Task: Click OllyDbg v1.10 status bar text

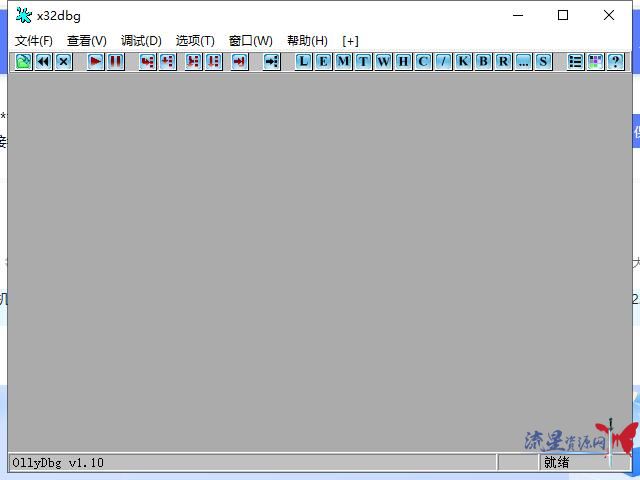Action: point(58,463)
